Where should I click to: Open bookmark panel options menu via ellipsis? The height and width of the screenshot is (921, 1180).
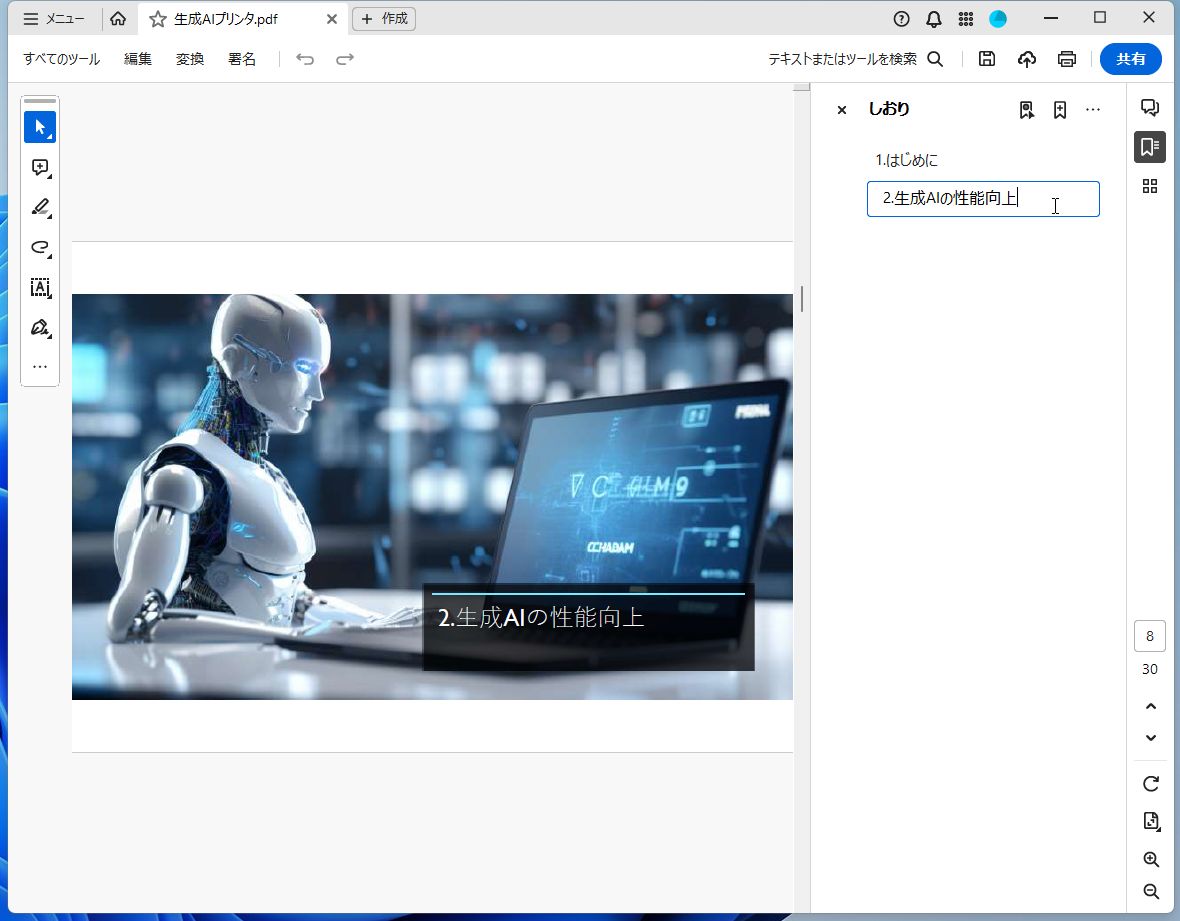(x=1093, y=109)
